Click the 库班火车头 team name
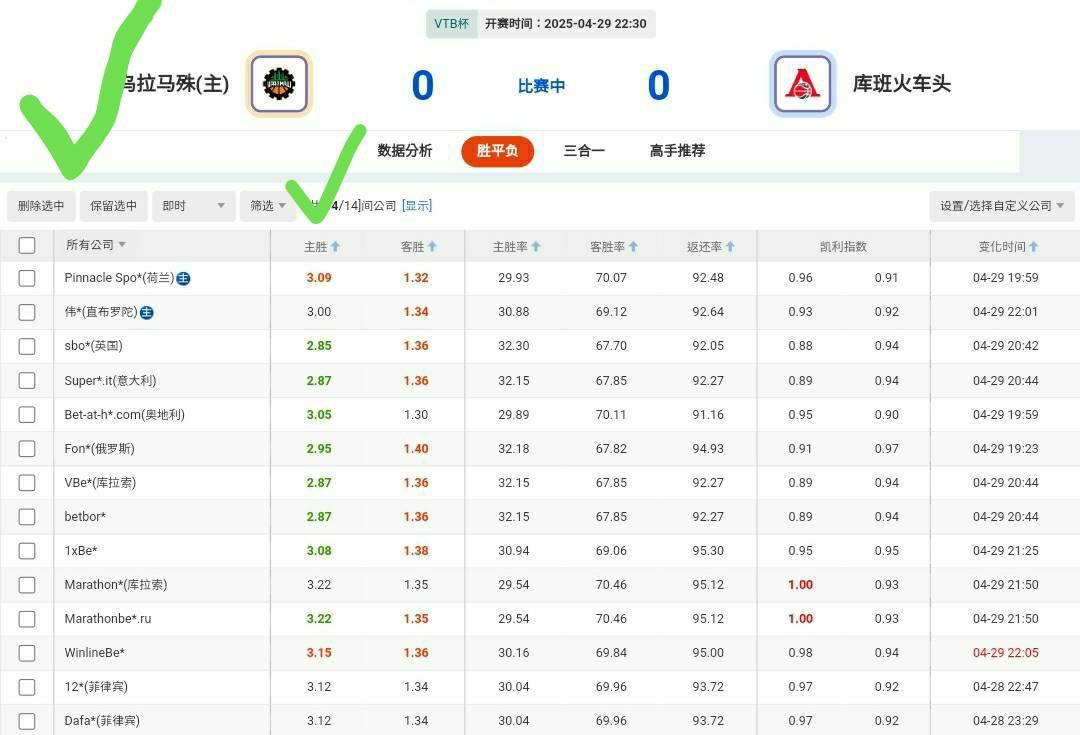Screen dimensions: 1080x735 pos(902,84)
